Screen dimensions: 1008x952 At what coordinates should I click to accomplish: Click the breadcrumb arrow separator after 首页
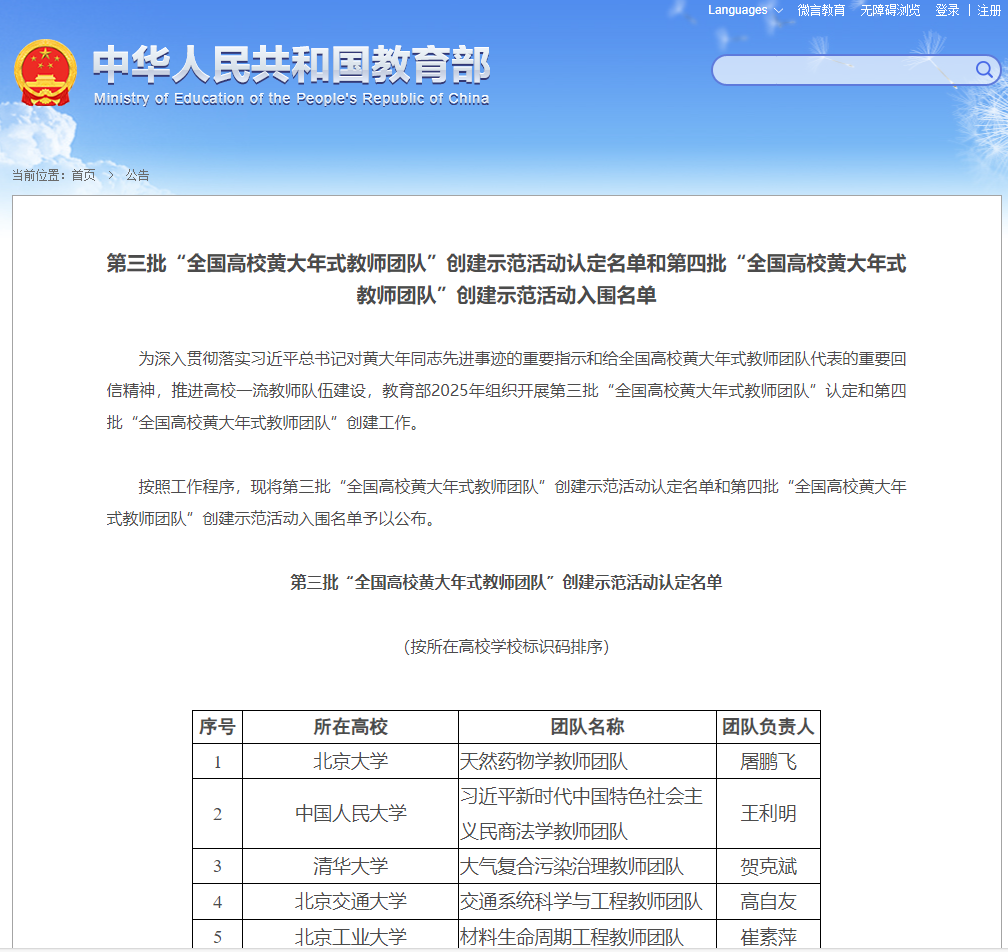[x=110, y=175]
